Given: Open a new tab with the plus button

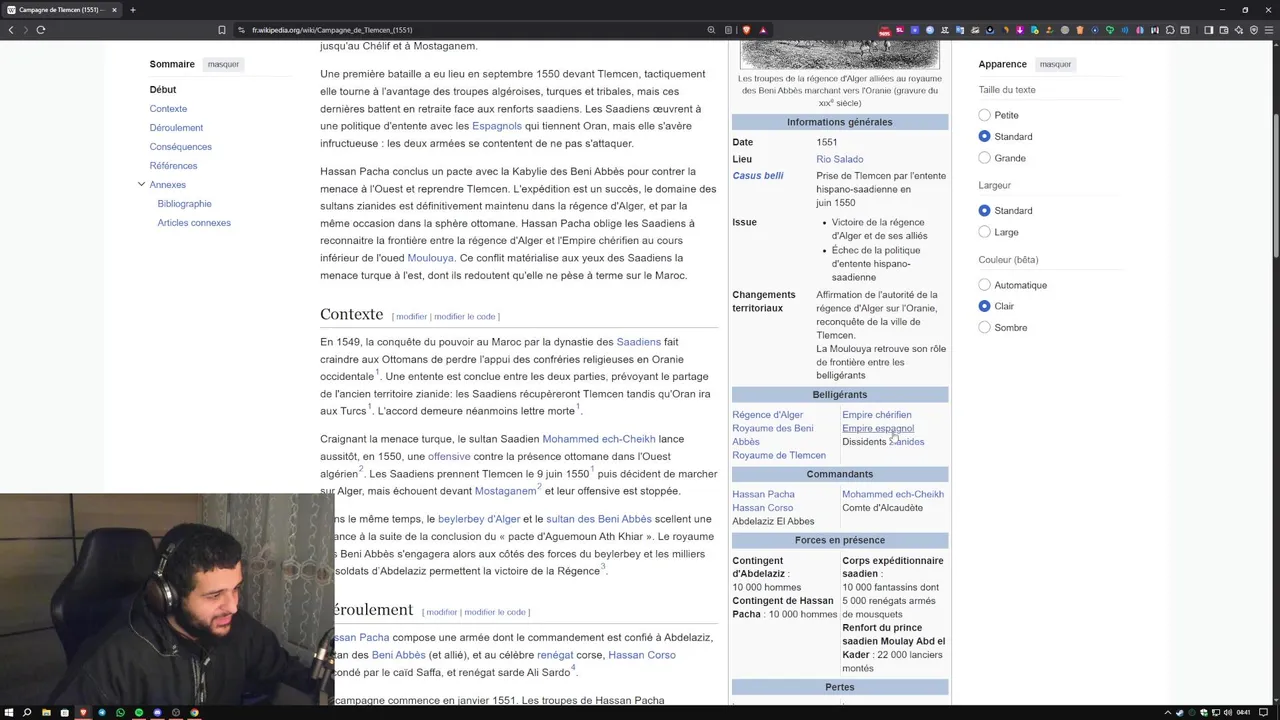Looking at the screenshot, I should point(133,10).
